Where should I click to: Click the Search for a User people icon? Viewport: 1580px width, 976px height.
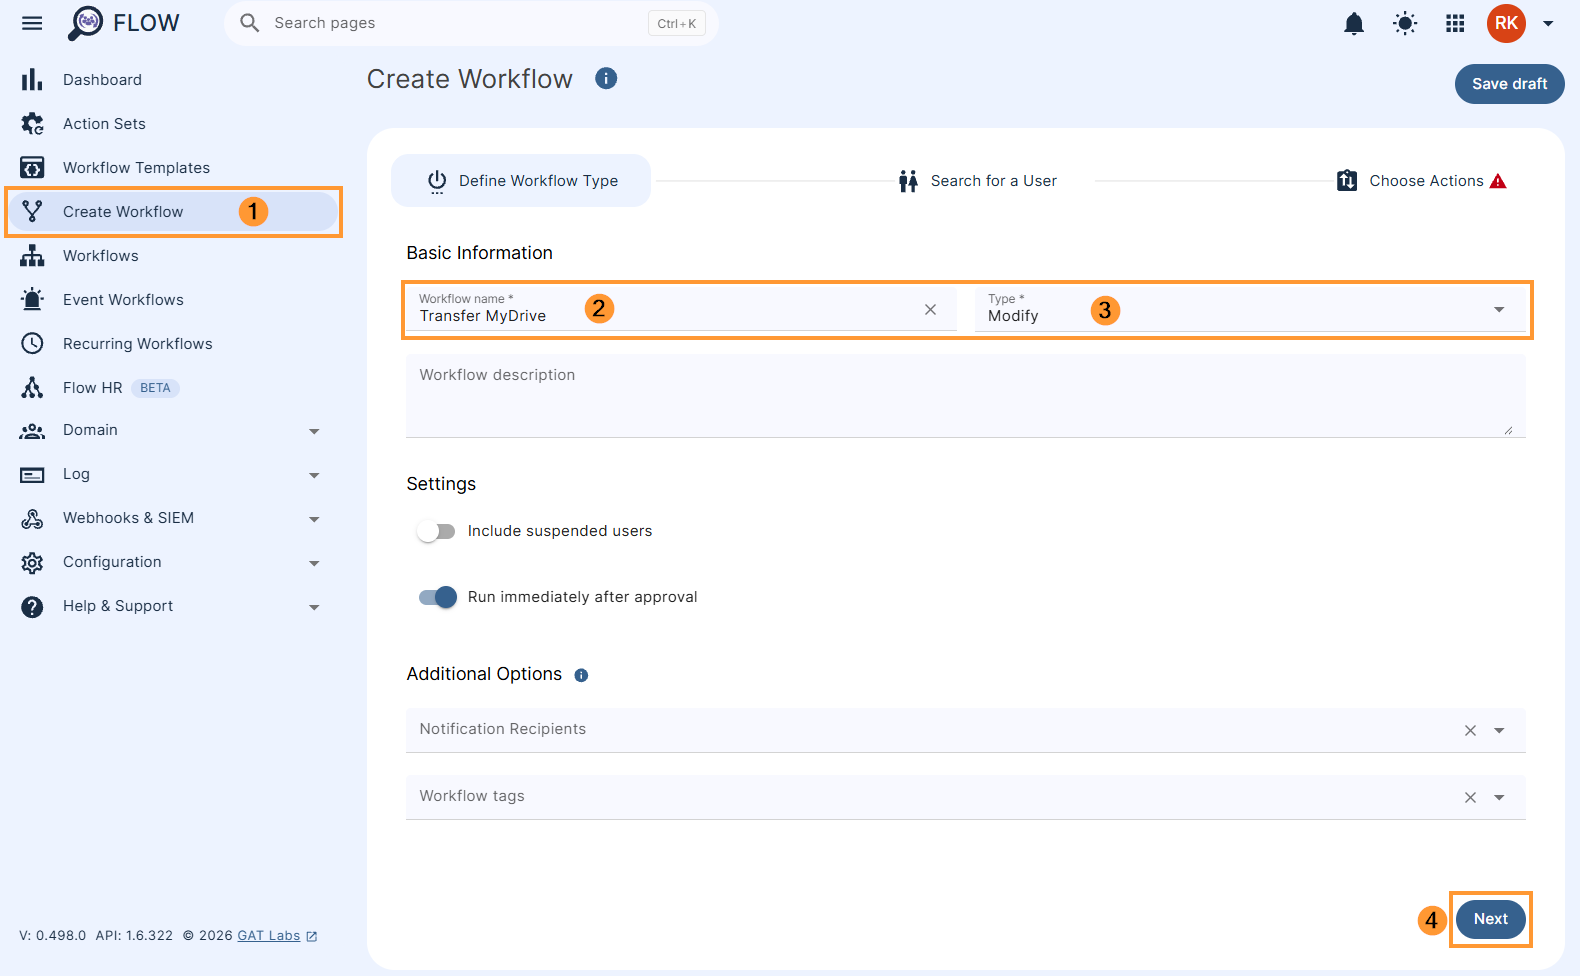tap(908, 181)
